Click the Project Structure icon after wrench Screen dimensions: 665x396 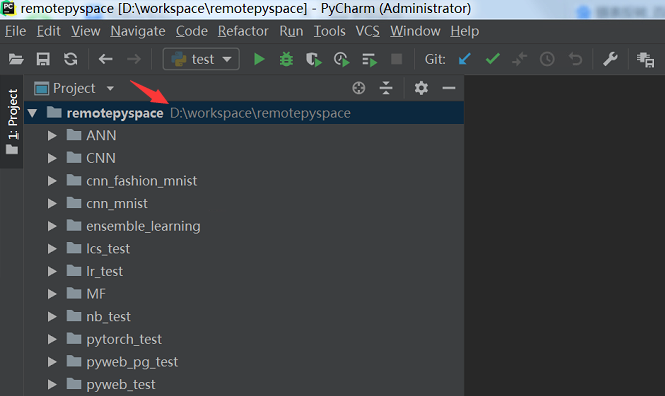coord(645,60)
